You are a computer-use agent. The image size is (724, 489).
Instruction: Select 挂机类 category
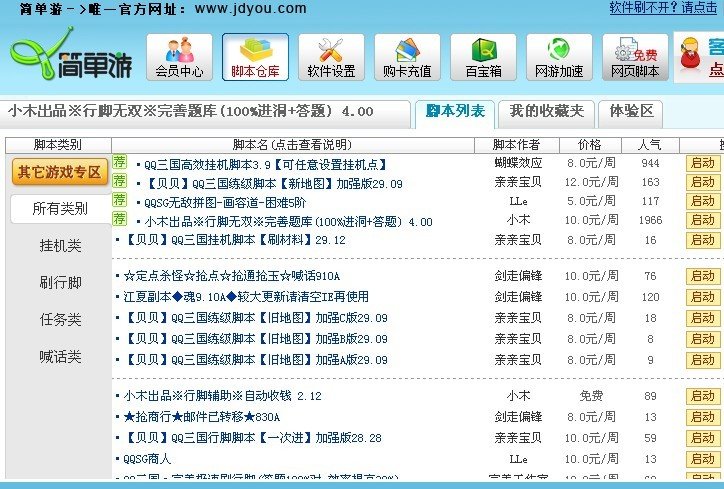[x=60, y=246]
